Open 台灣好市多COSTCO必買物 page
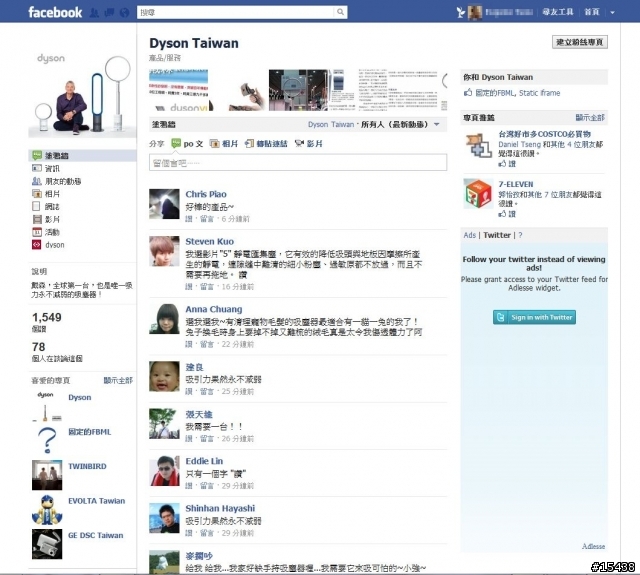This screenshot has width=640, height=575. (x=544, y=134)
